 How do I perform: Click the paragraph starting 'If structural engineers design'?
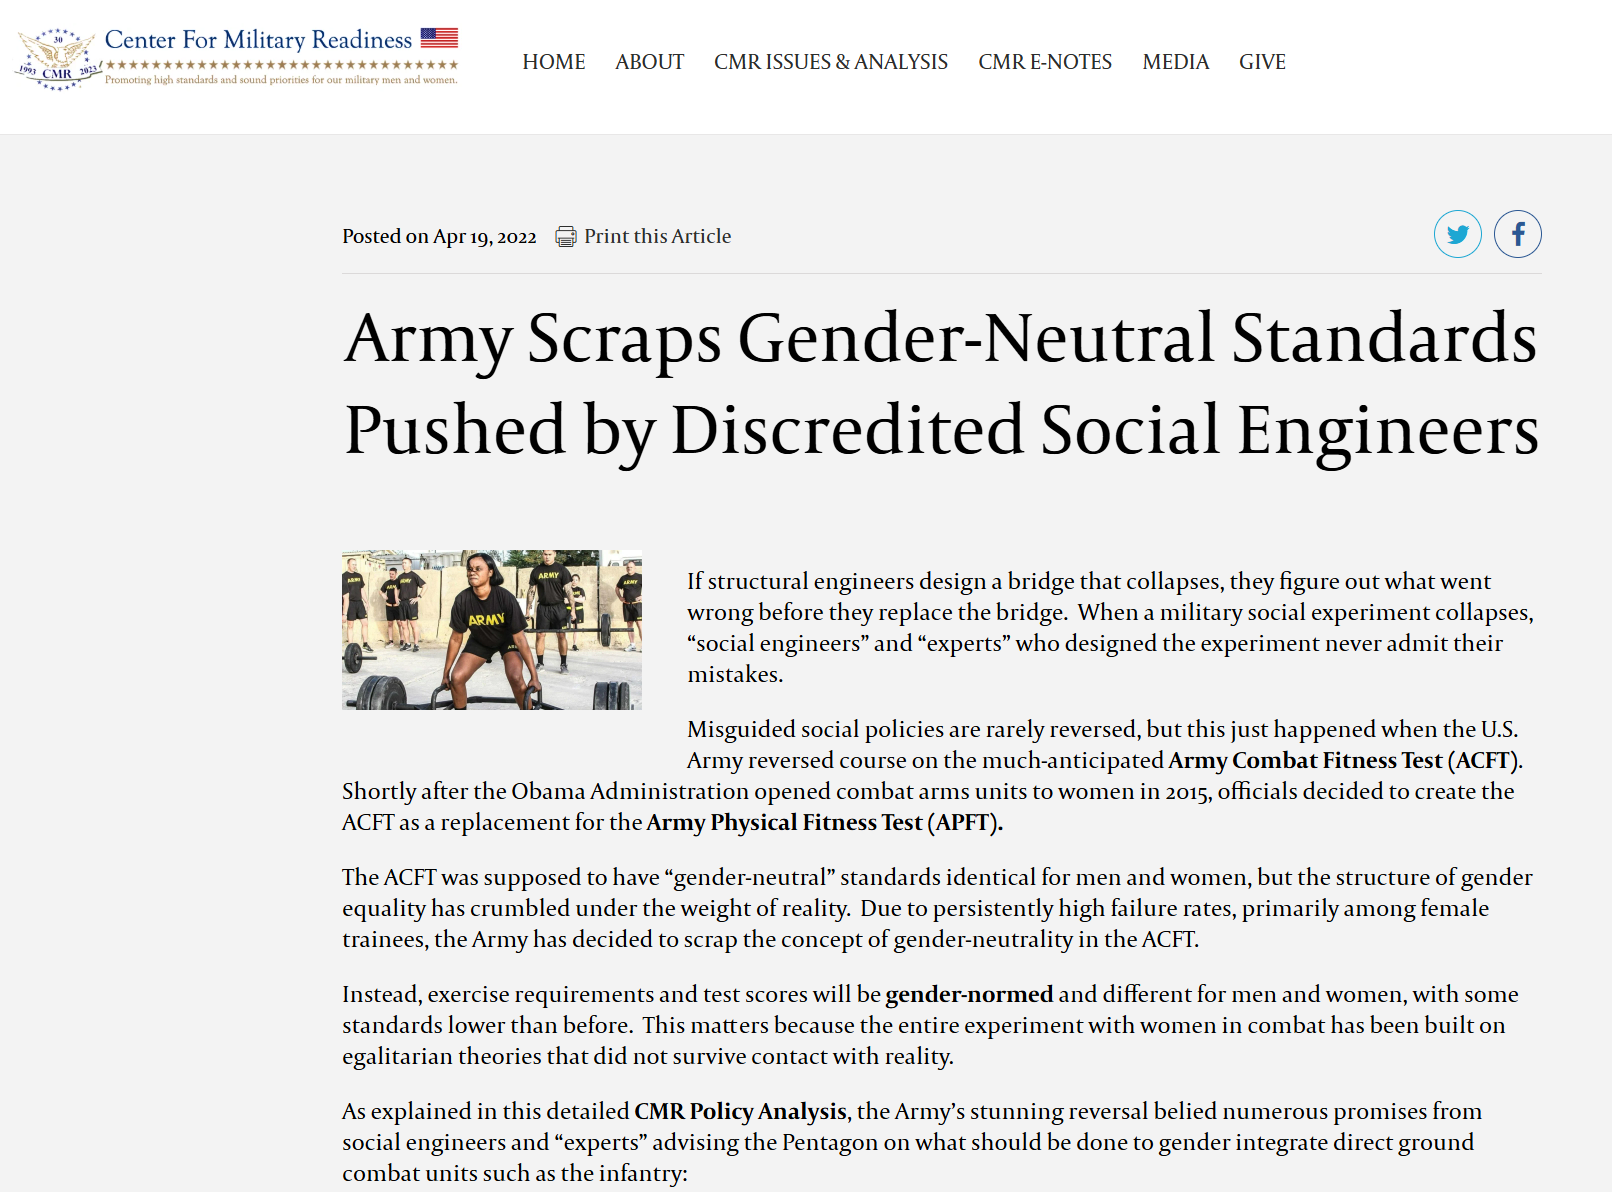pos(1111,628)
